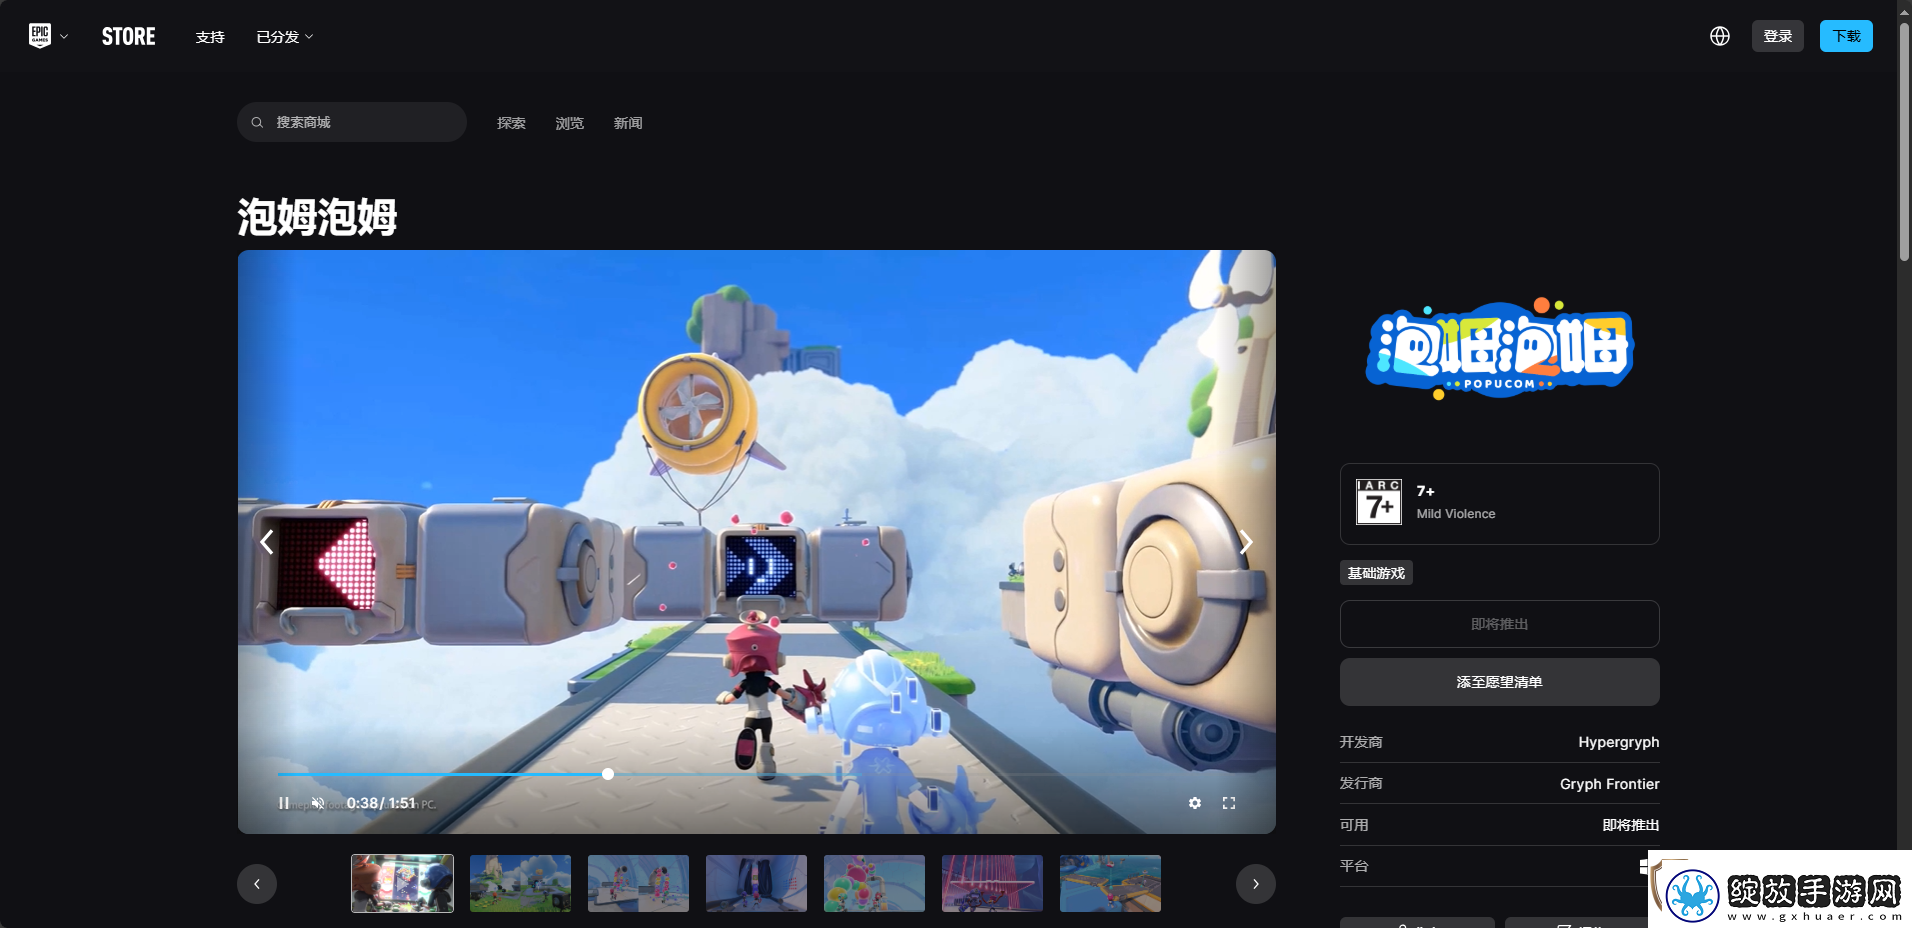1912x928 pixels.
Task: Click the 添至愿望清单 button
Action: click(1500, 682)
